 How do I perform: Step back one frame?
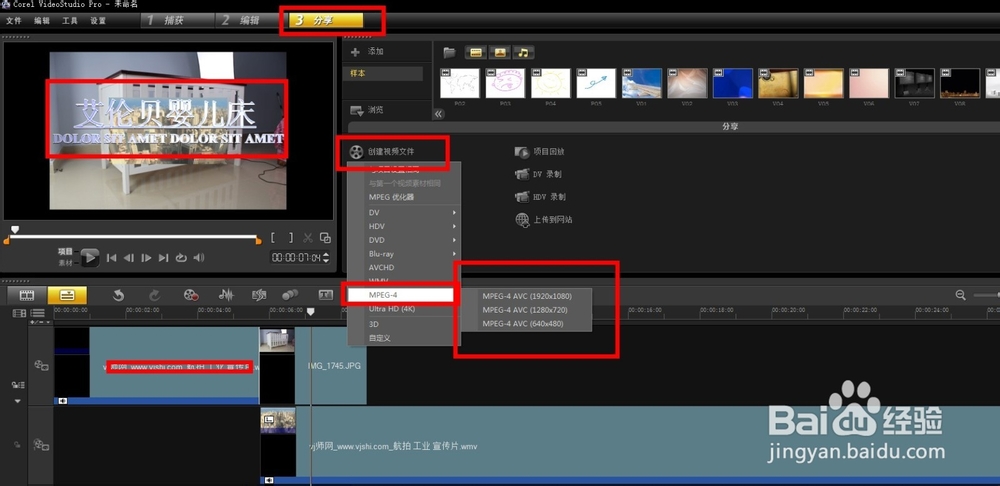(129, 258)
